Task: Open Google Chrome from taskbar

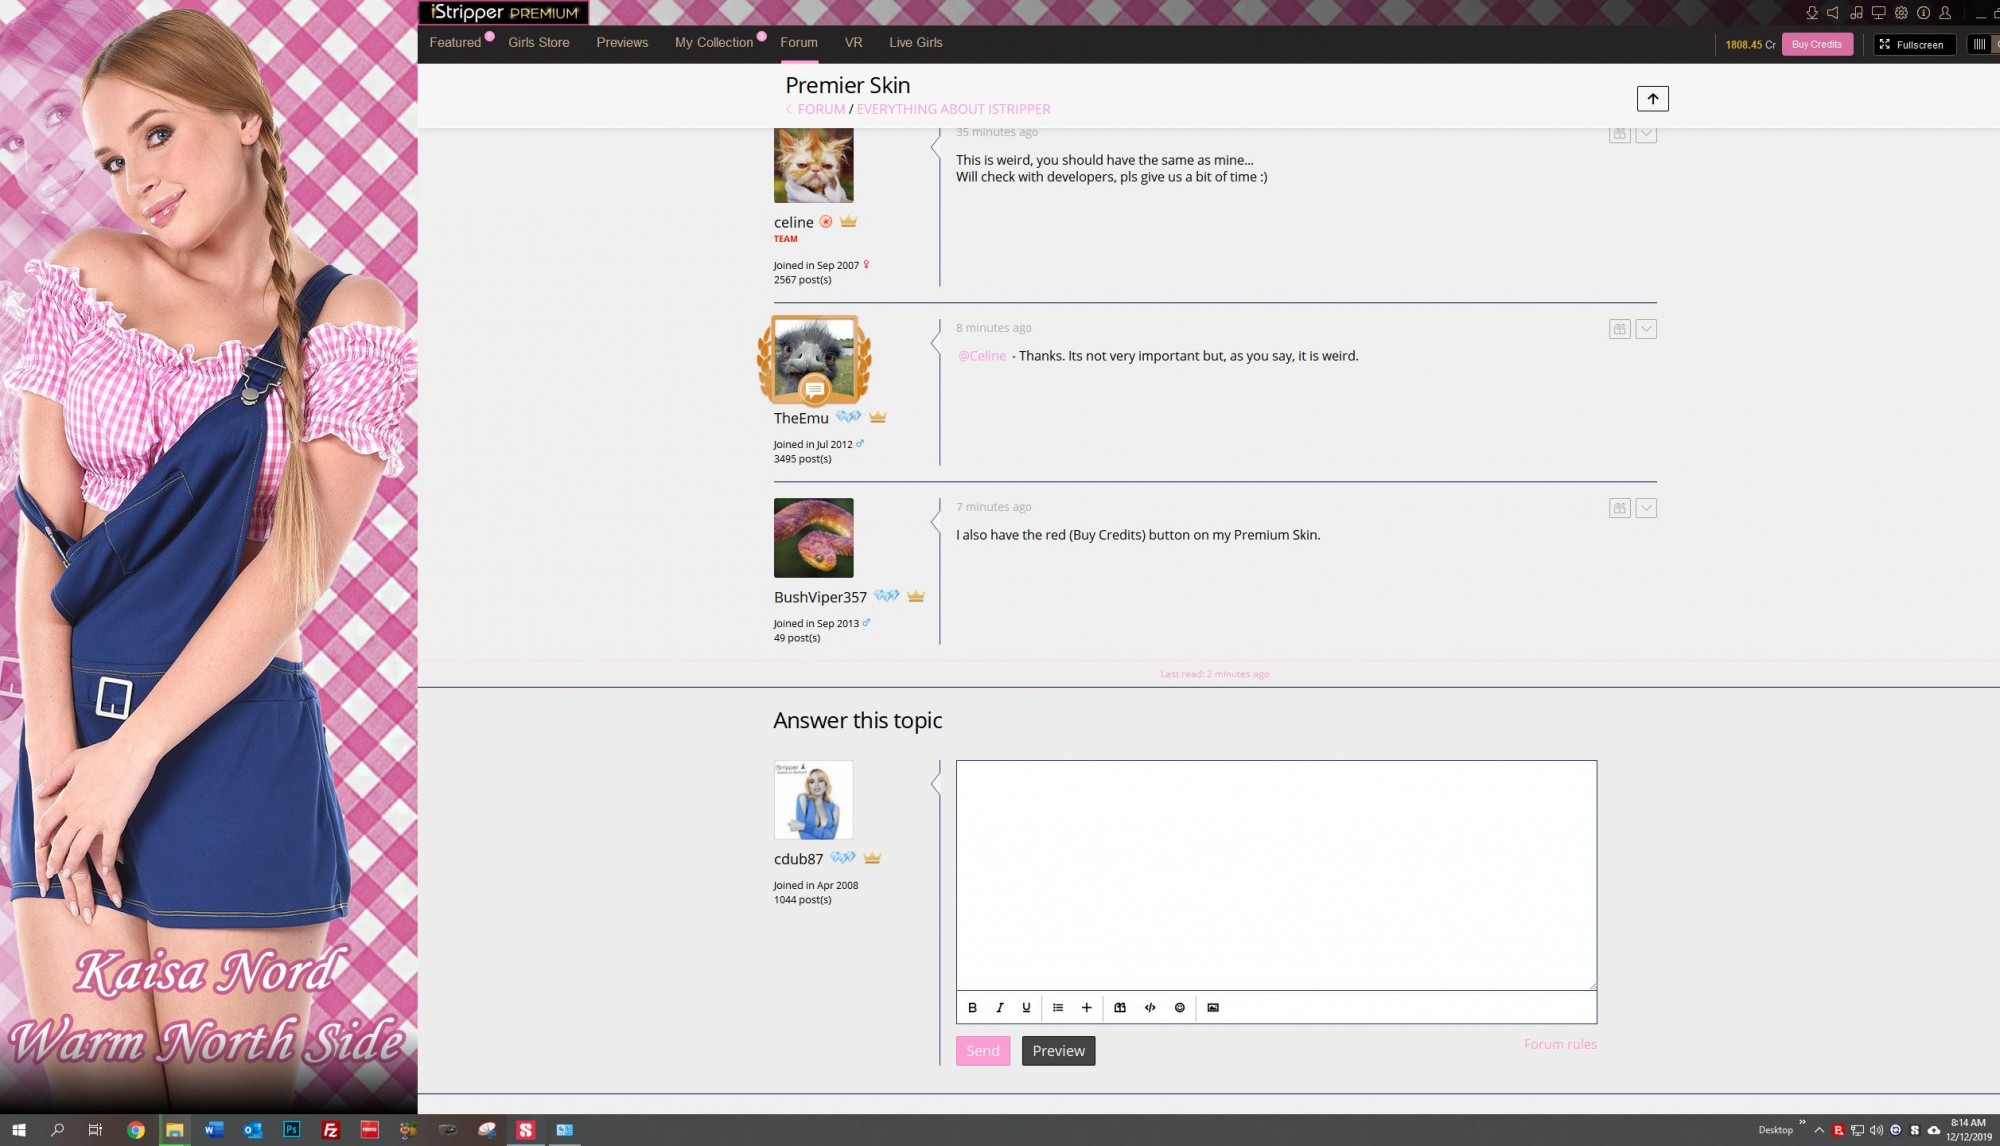Action: coord(135,1130)
